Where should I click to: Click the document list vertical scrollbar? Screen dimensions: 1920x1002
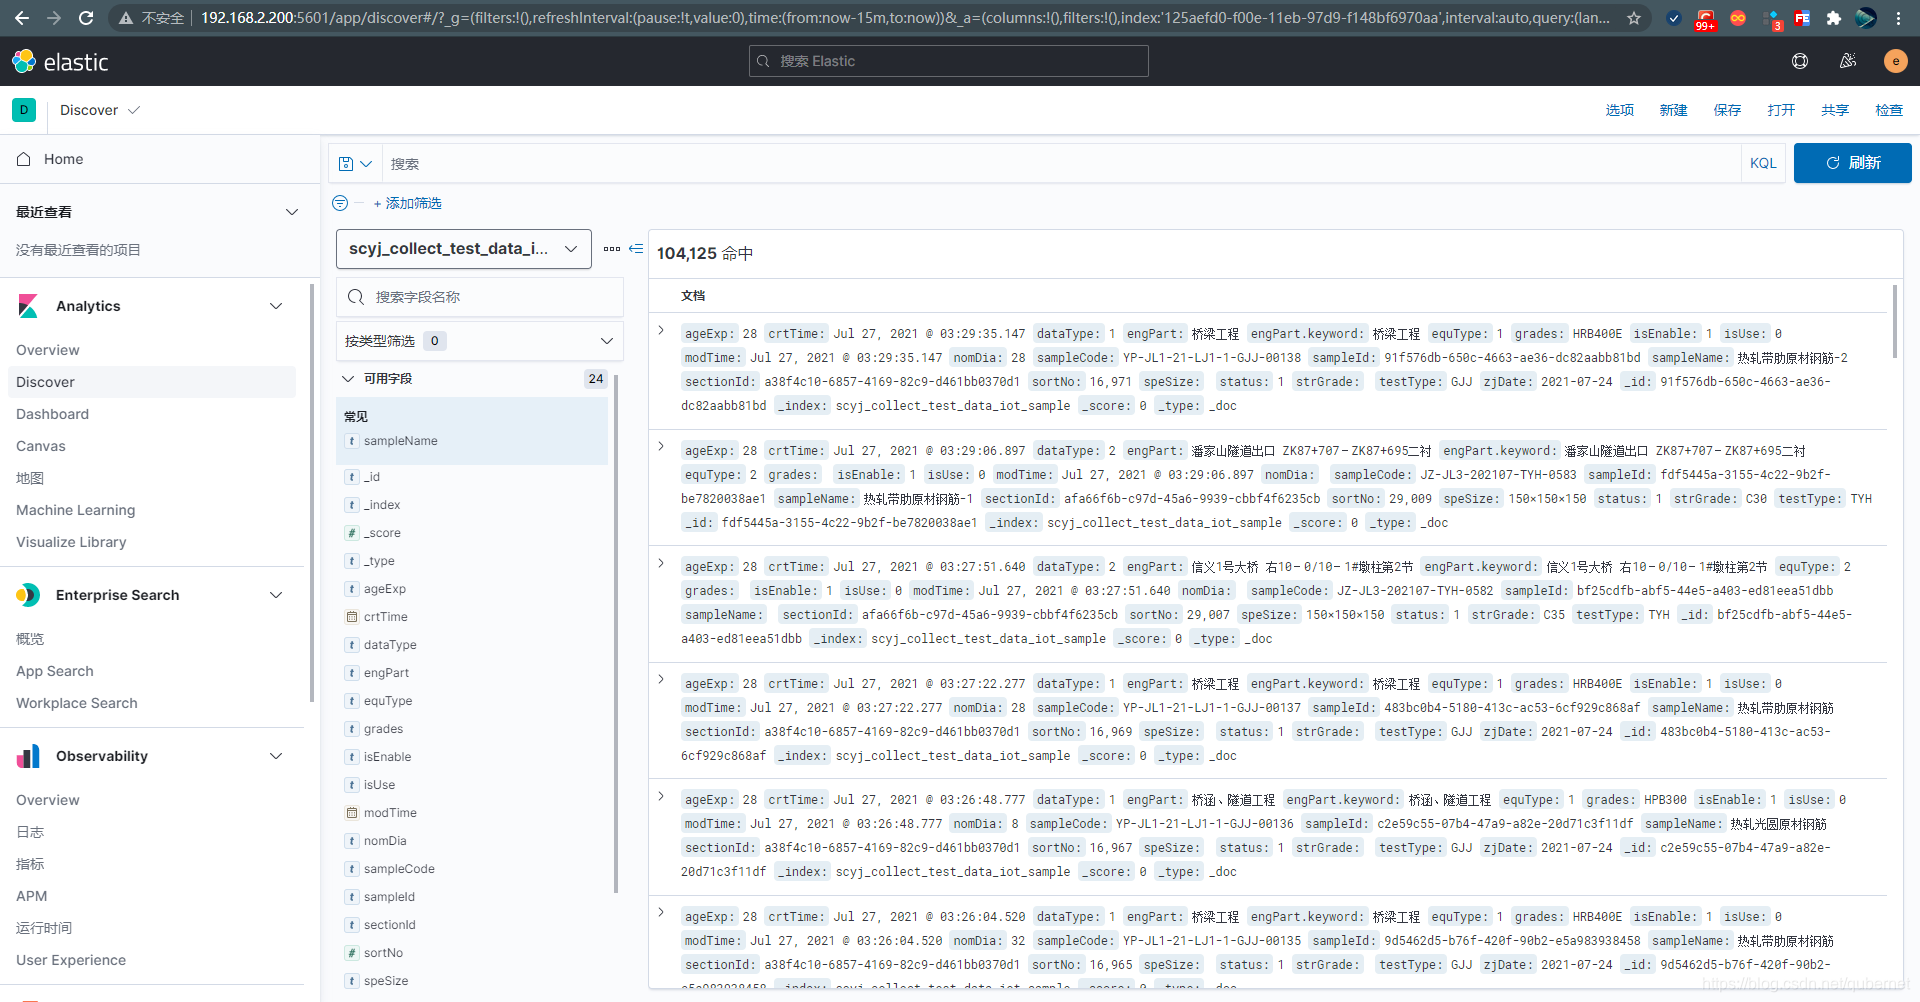1894,322
